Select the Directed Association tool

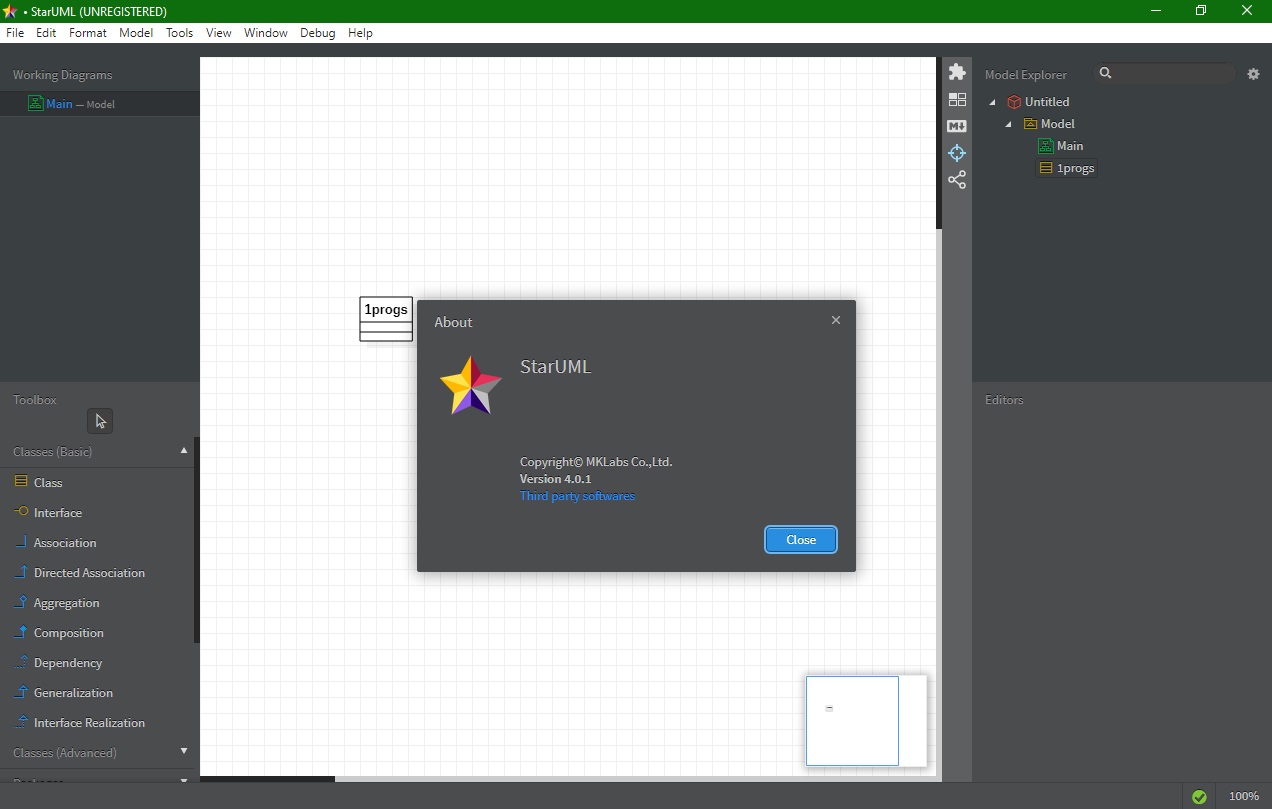click(x=96, y=572)
